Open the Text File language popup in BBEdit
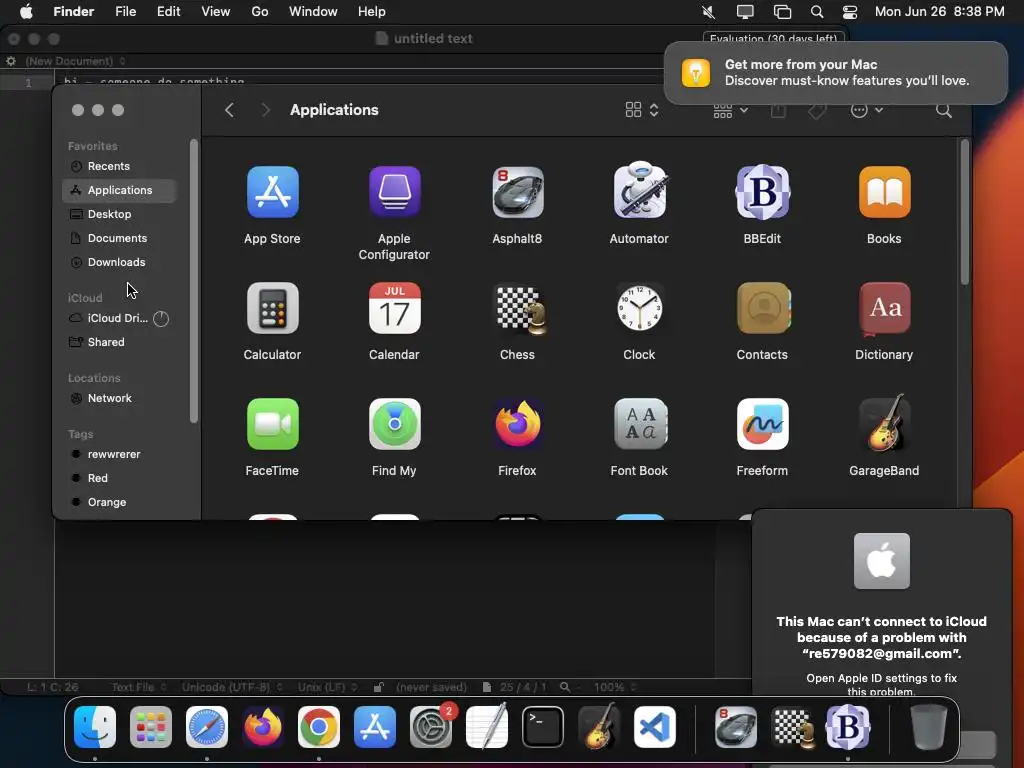The height and width of the screenshot is (768, 1024). coord(138,687)
